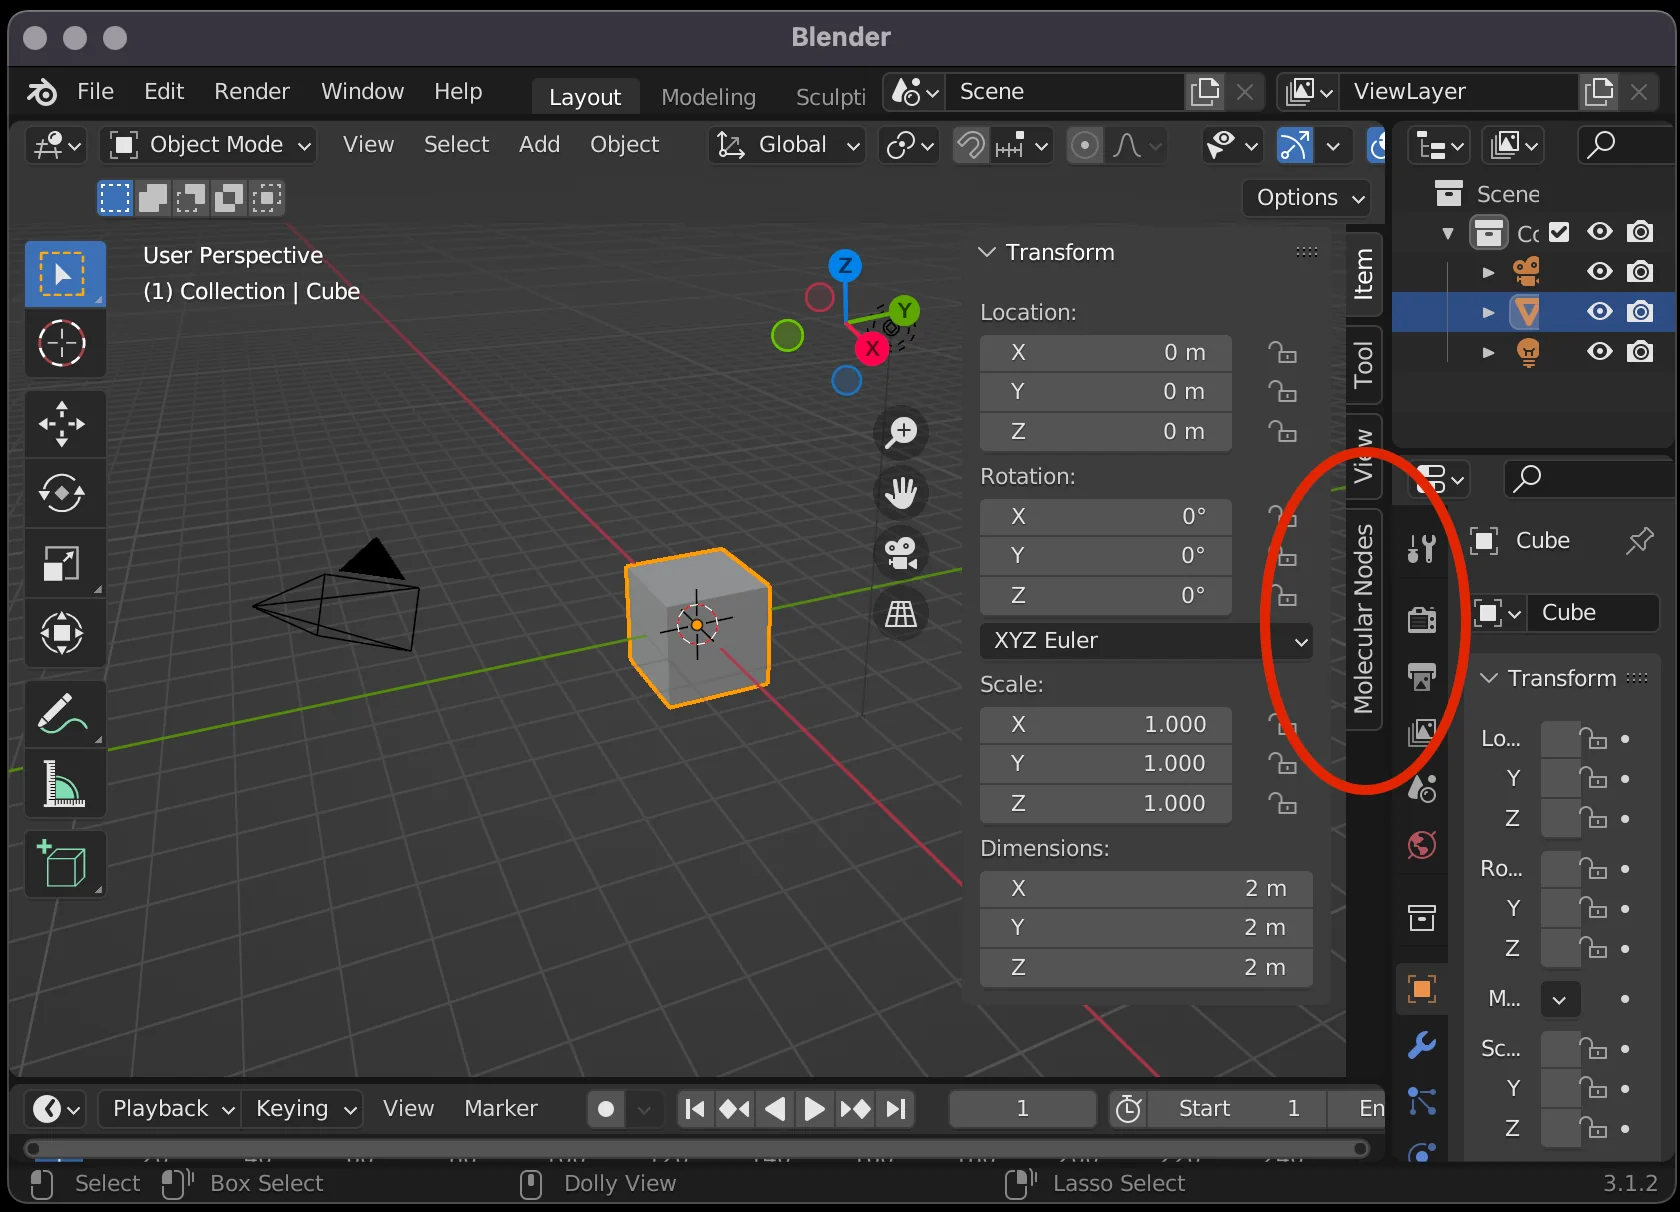
Task: Open the Options dropdown in viewport
Action: pos(1306,198)
